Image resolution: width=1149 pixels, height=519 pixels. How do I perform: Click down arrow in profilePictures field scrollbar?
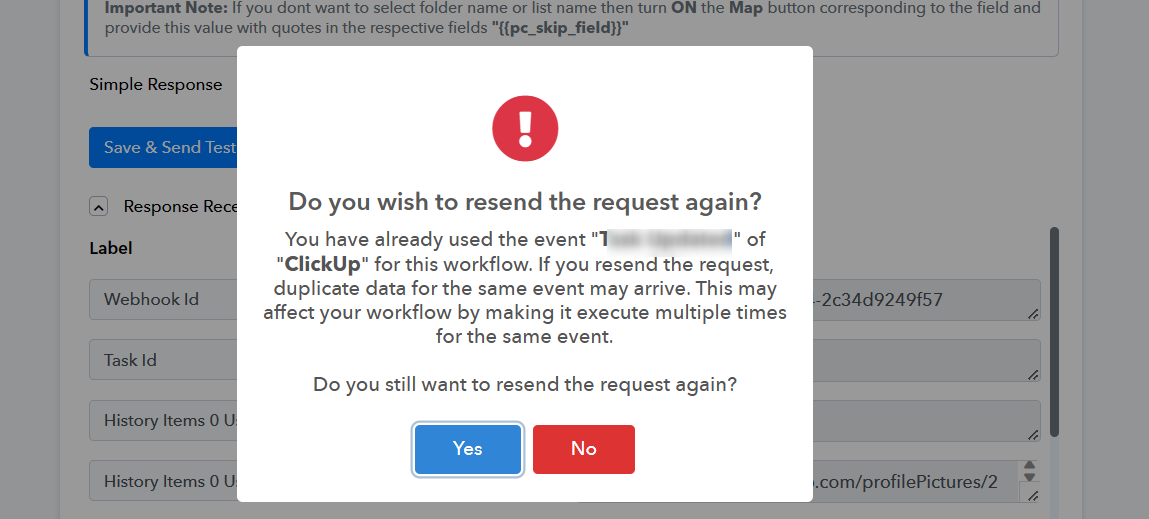(1030, 477)
